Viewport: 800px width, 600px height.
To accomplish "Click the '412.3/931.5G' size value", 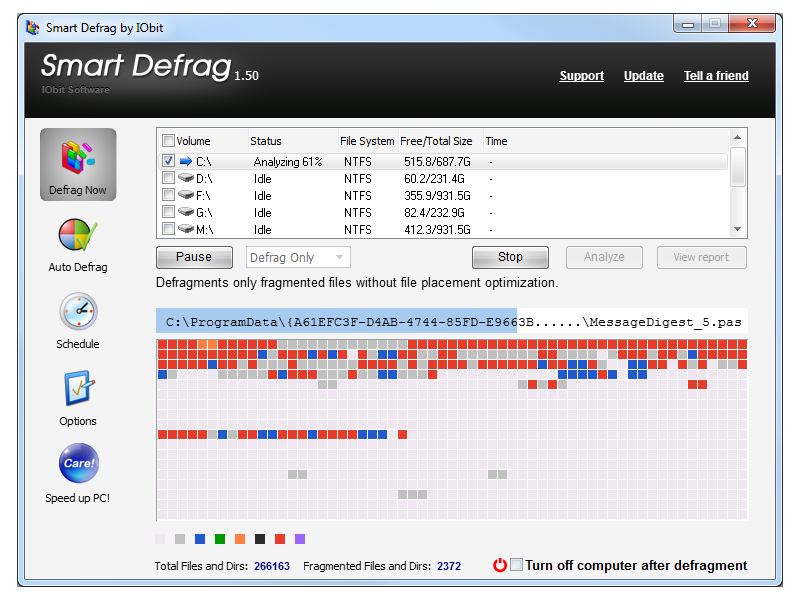I will [x=437, y=230].
